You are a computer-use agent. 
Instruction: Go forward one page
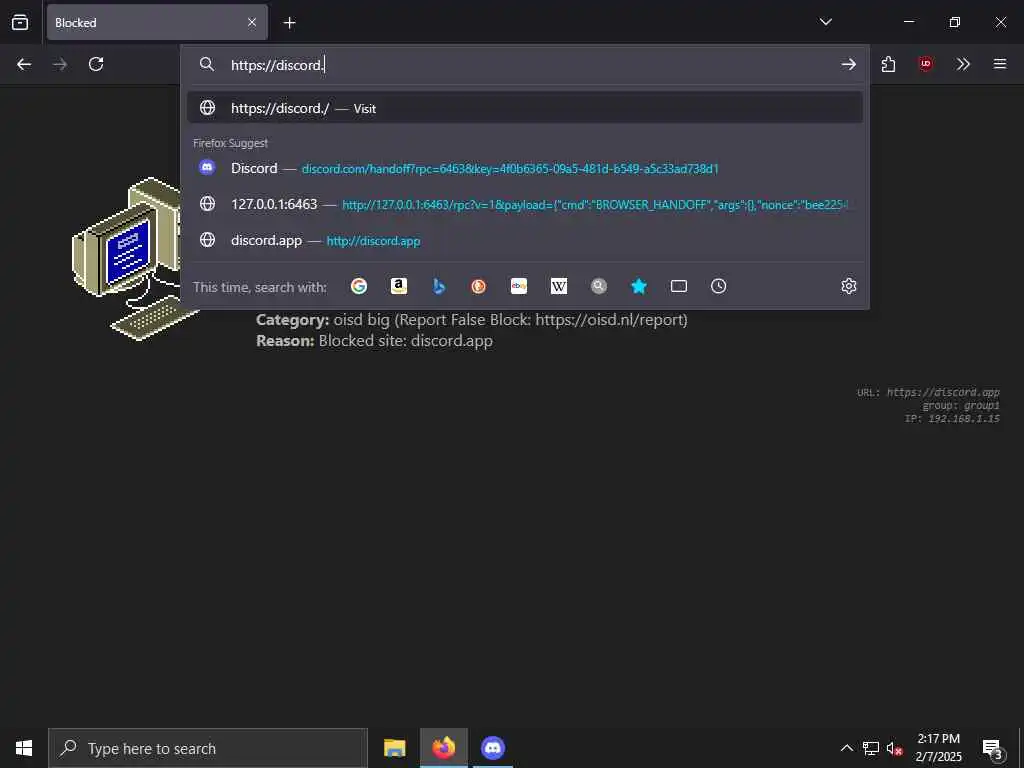click(x=60, y=64)
